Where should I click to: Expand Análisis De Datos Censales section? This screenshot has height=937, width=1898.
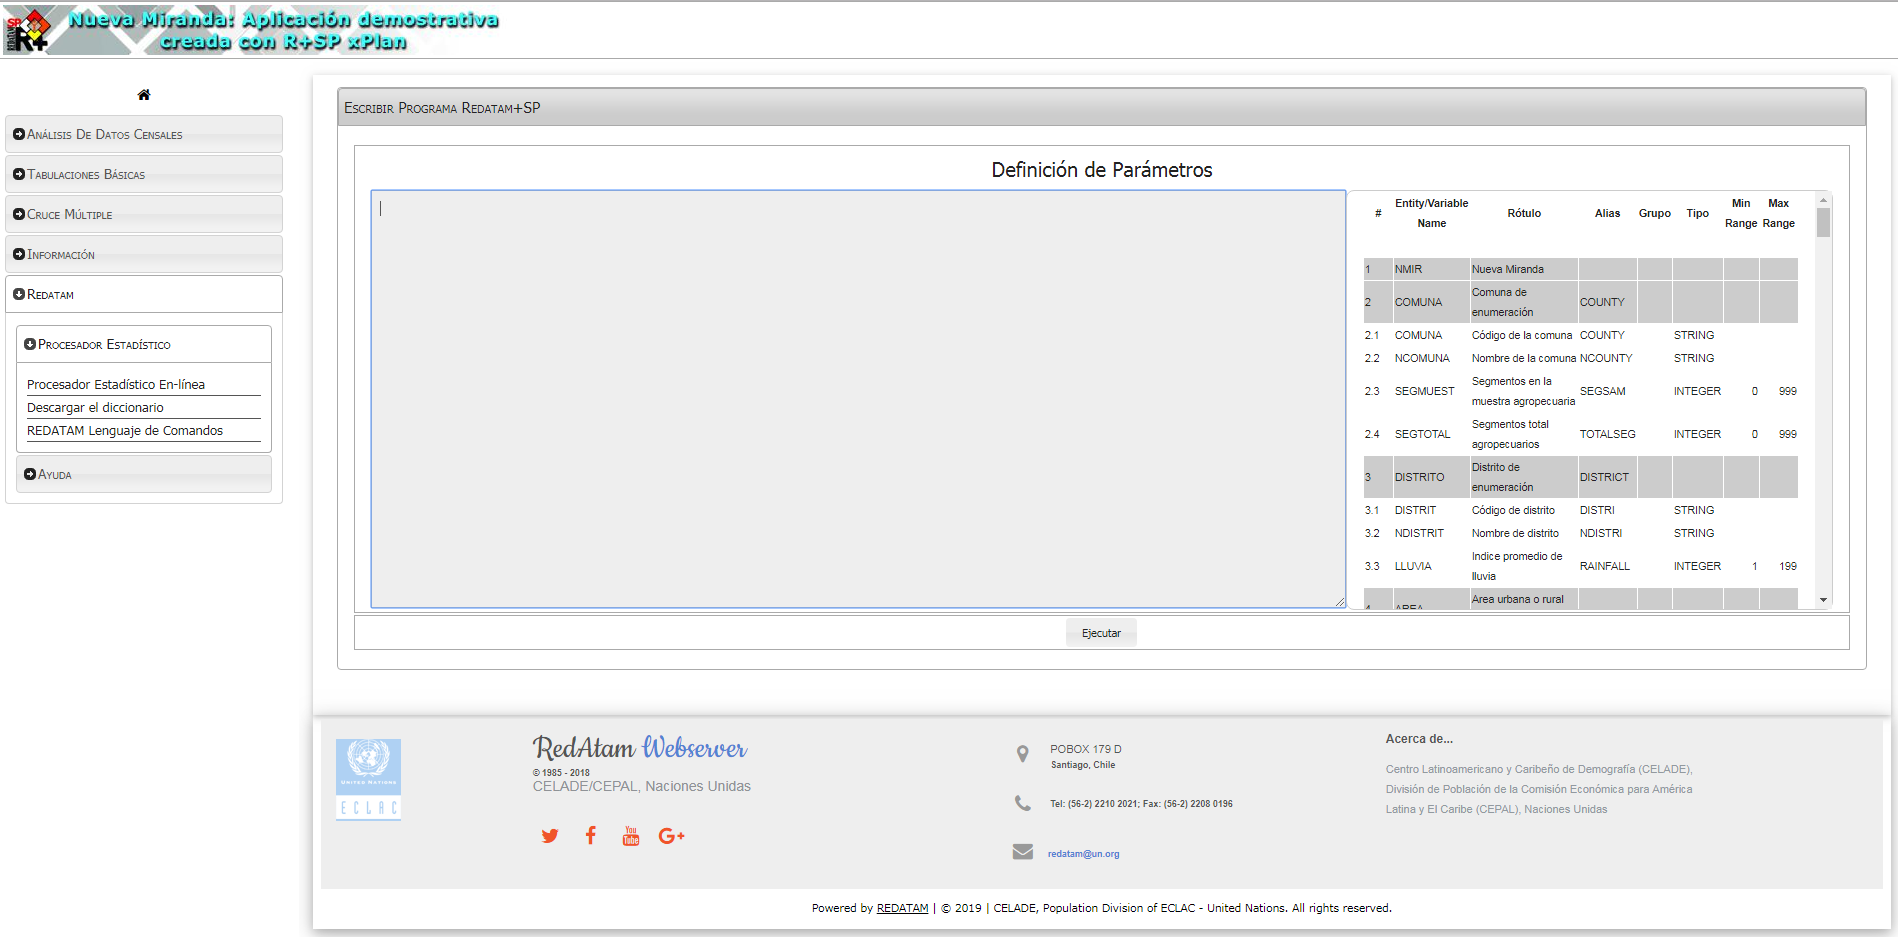(144, 134)
